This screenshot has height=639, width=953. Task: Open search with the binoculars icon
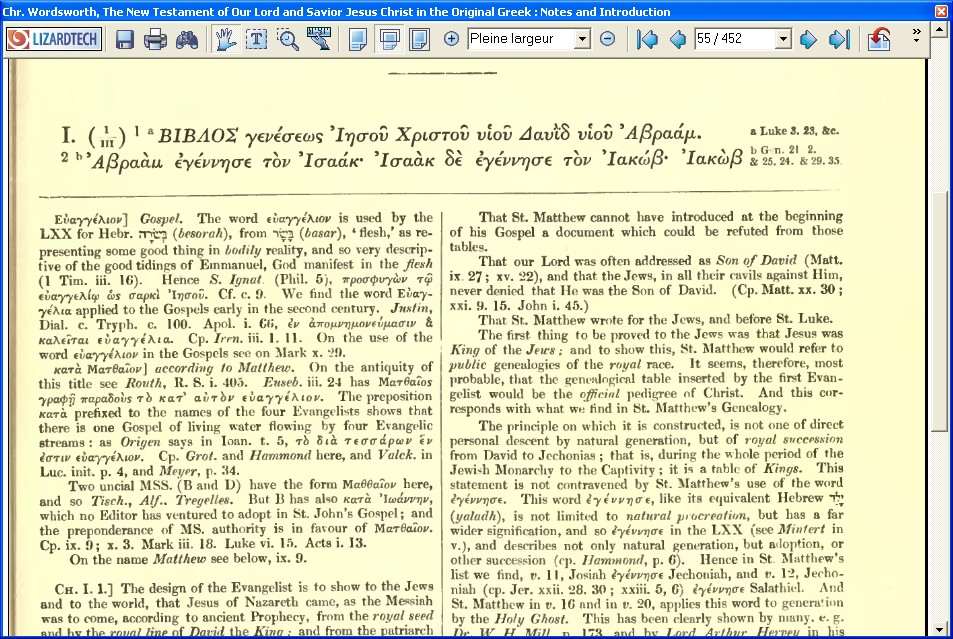click(187, 40)
